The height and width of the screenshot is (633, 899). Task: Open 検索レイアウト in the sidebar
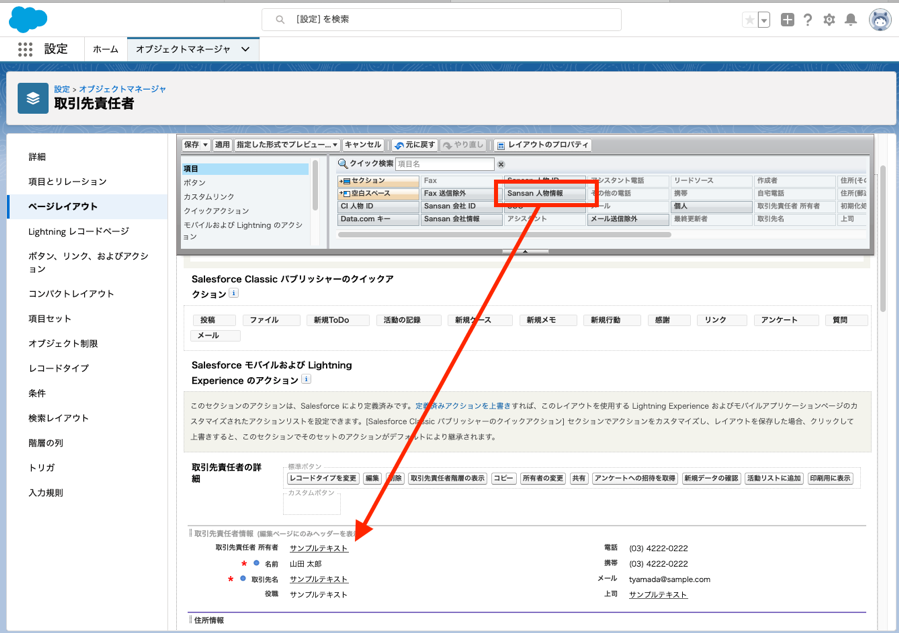tap(58, 418)
